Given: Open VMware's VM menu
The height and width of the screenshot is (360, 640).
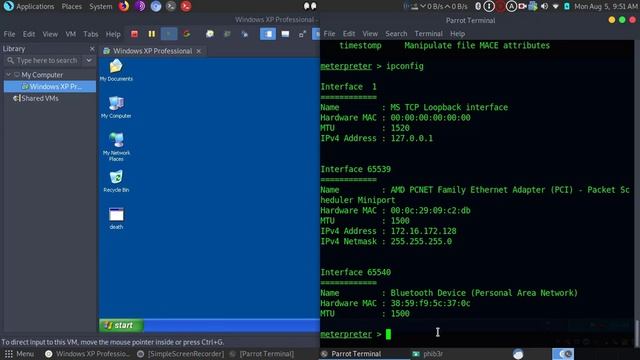Looking at the screenshot, I should tap(71, 34).
